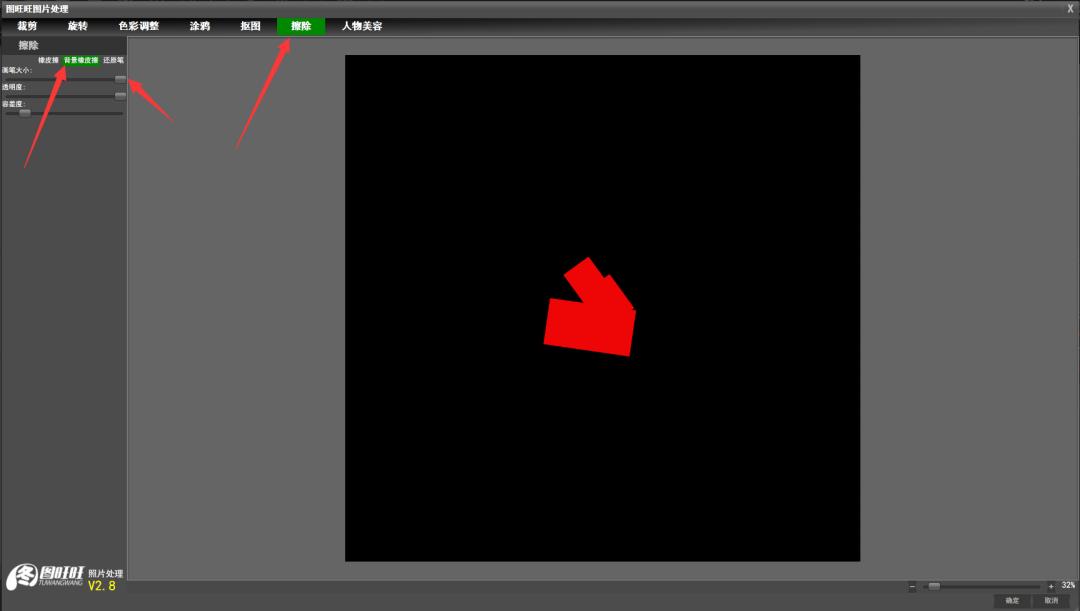This screenshot has height=611, width=1080.
Task: Click the 容差度 slider handle
Action: (x=25, y=113)
